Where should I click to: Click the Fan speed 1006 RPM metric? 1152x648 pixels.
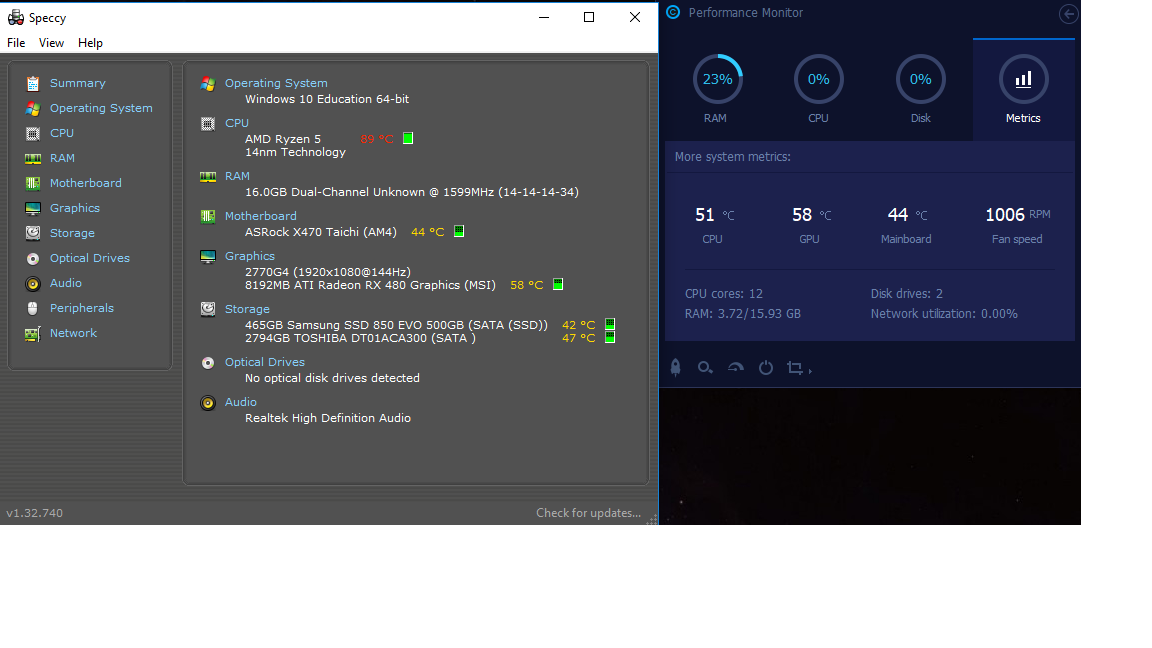click(1018, 225)
